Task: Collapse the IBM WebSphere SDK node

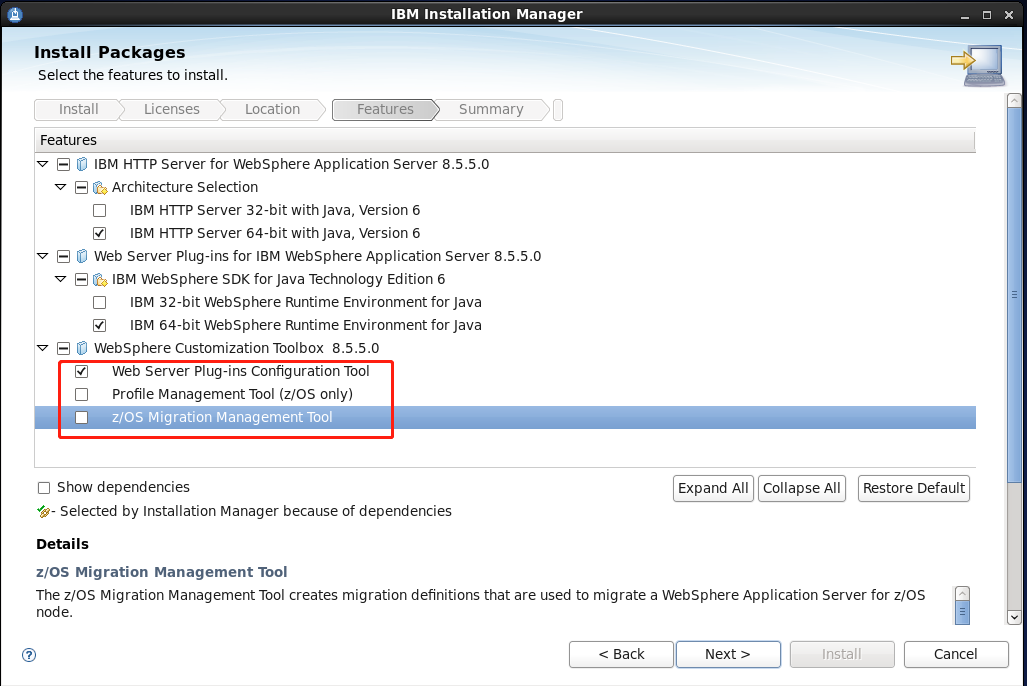Action: (61, 278)
